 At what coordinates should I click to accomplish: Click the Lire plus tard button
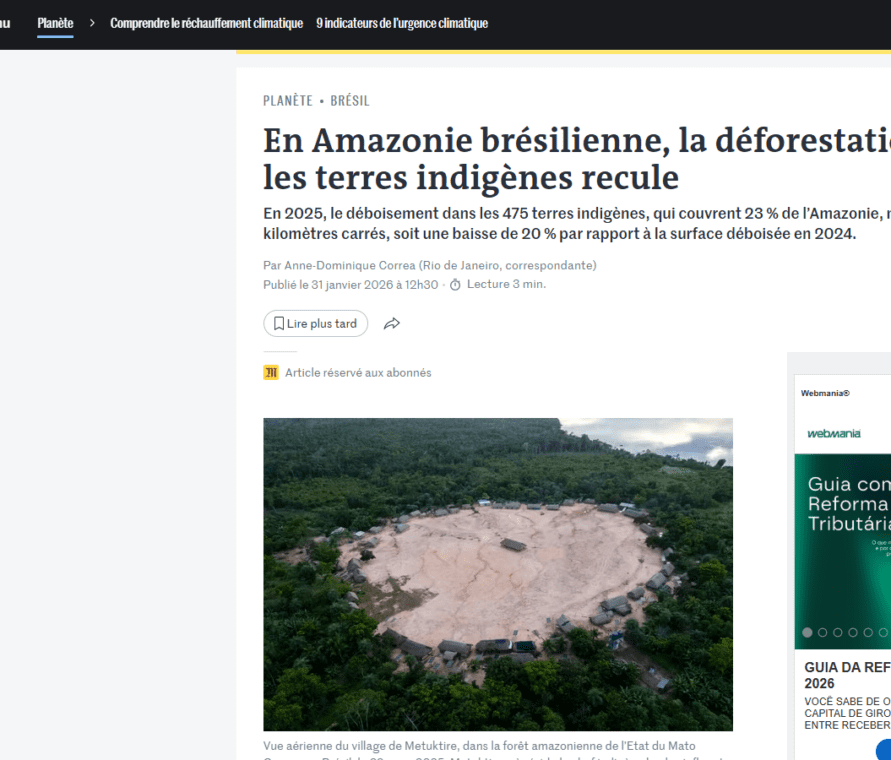coord(316,324)
